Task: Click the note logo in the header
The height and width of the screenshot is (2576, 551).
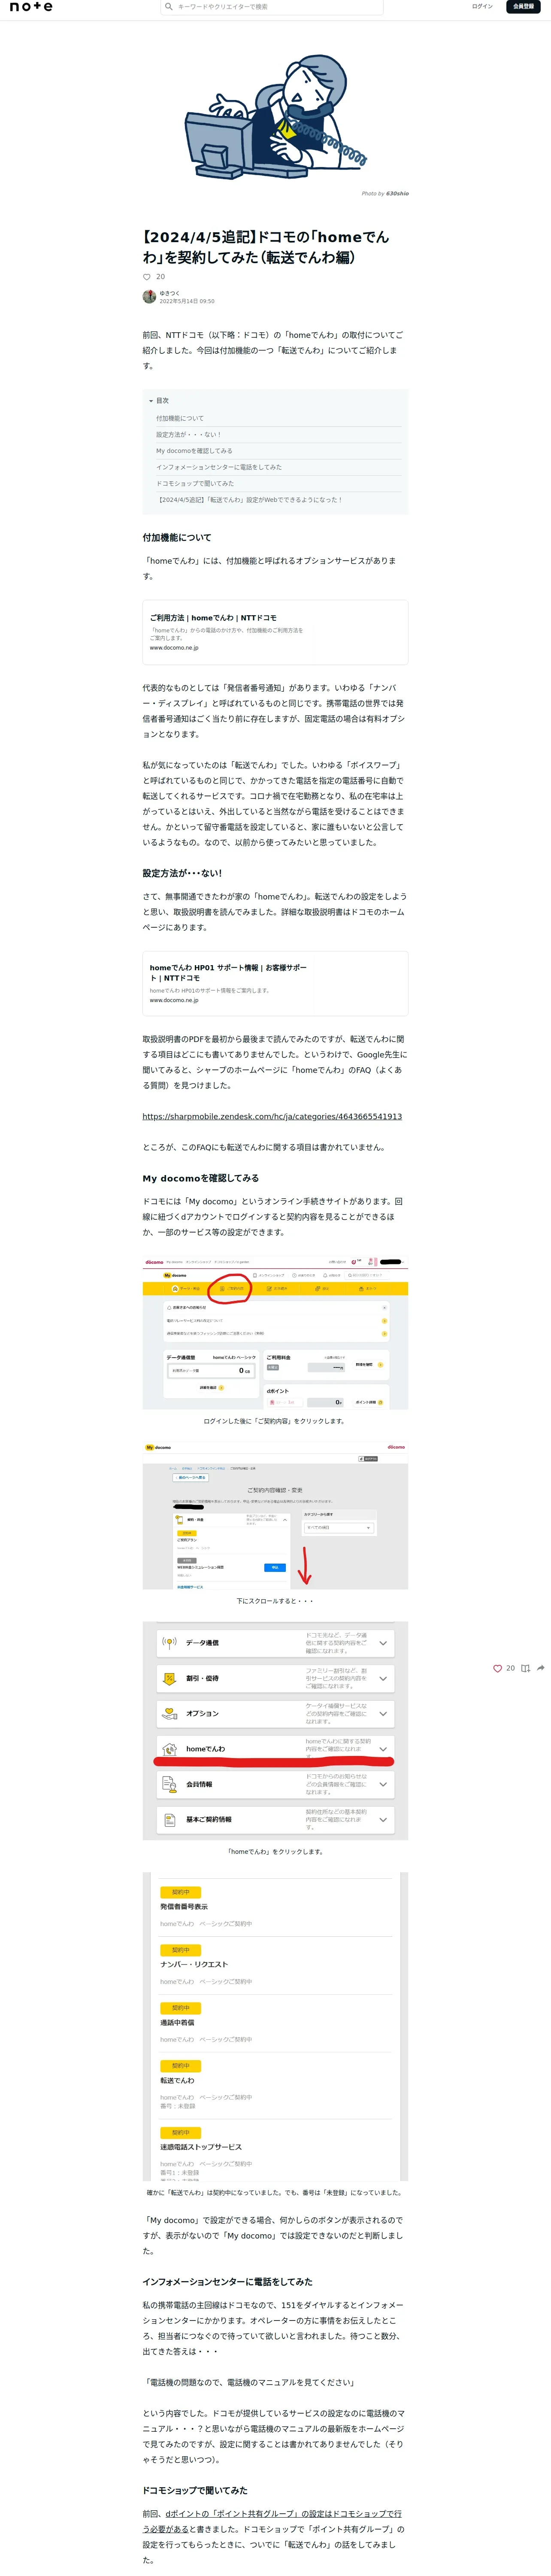Action: 31,7
